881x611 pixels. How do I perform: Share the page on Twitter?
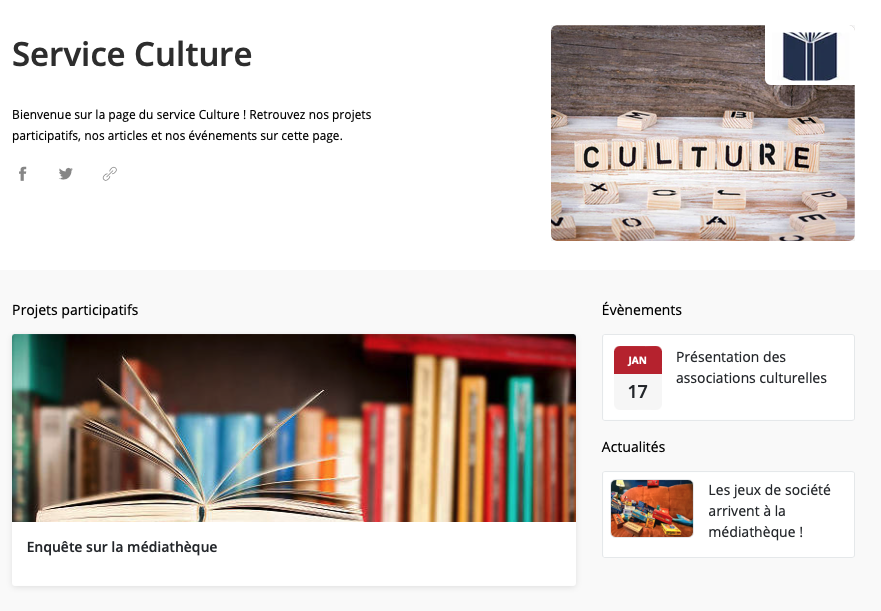point(66,174)
